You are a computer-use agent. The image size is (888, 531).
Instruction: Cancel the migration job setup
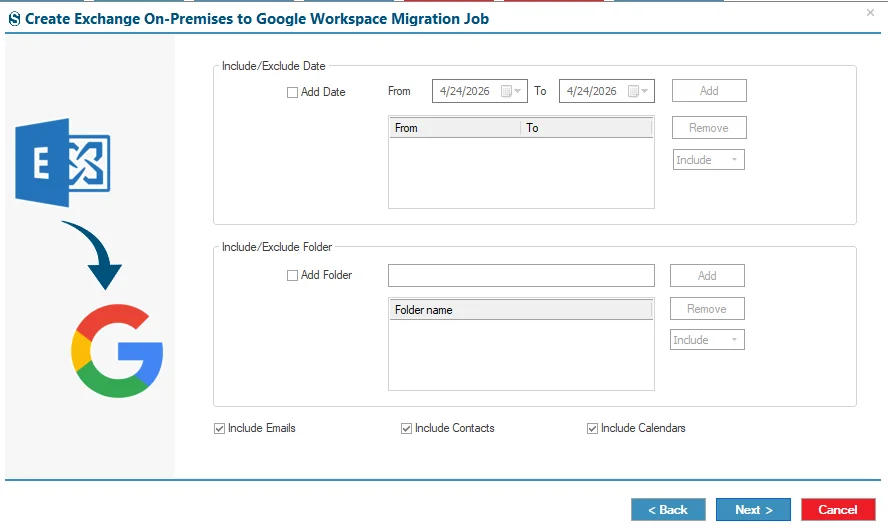coord(838,509)
